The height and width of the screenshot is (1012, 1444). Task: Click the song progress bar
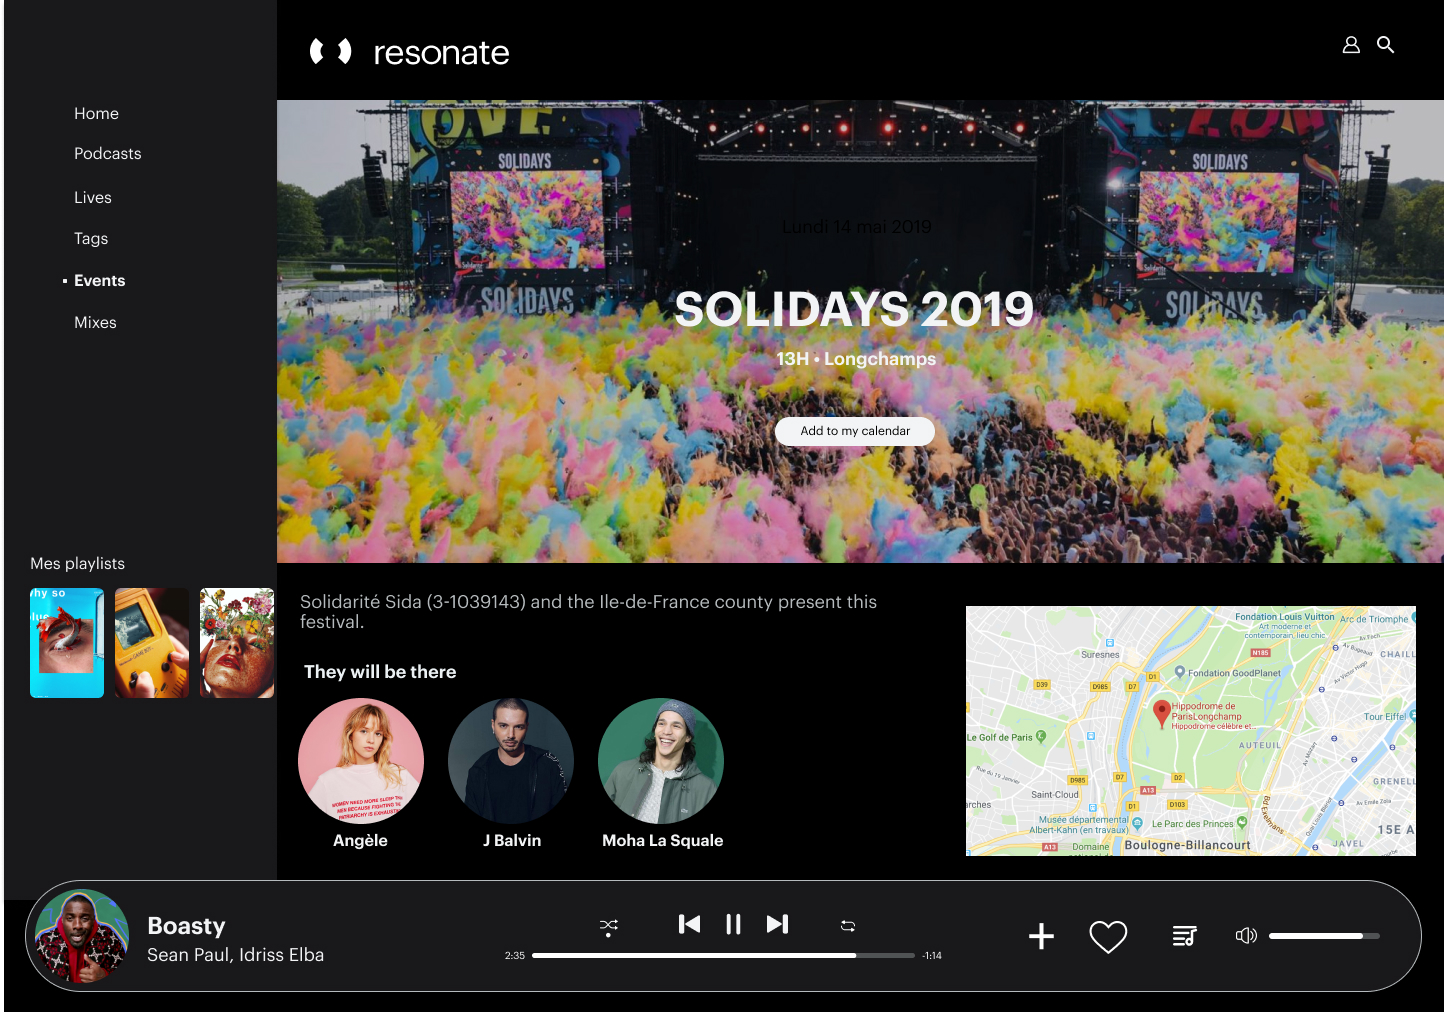[x=722, y=956]
